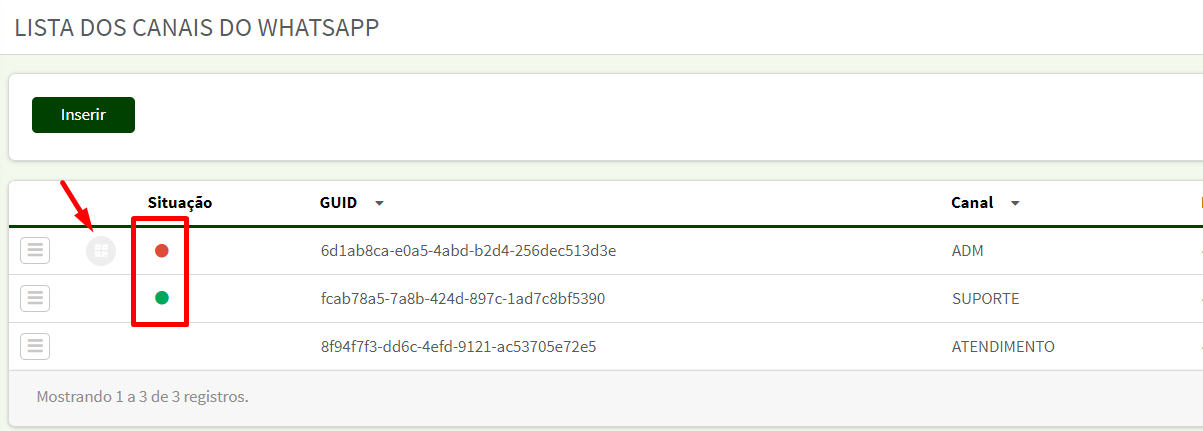Select GUID 8f94f7f3-dd6c-4efd-9121-ac53705e72e5
The height and width of the screenshot is (431, 1203).
pos(458,346)
